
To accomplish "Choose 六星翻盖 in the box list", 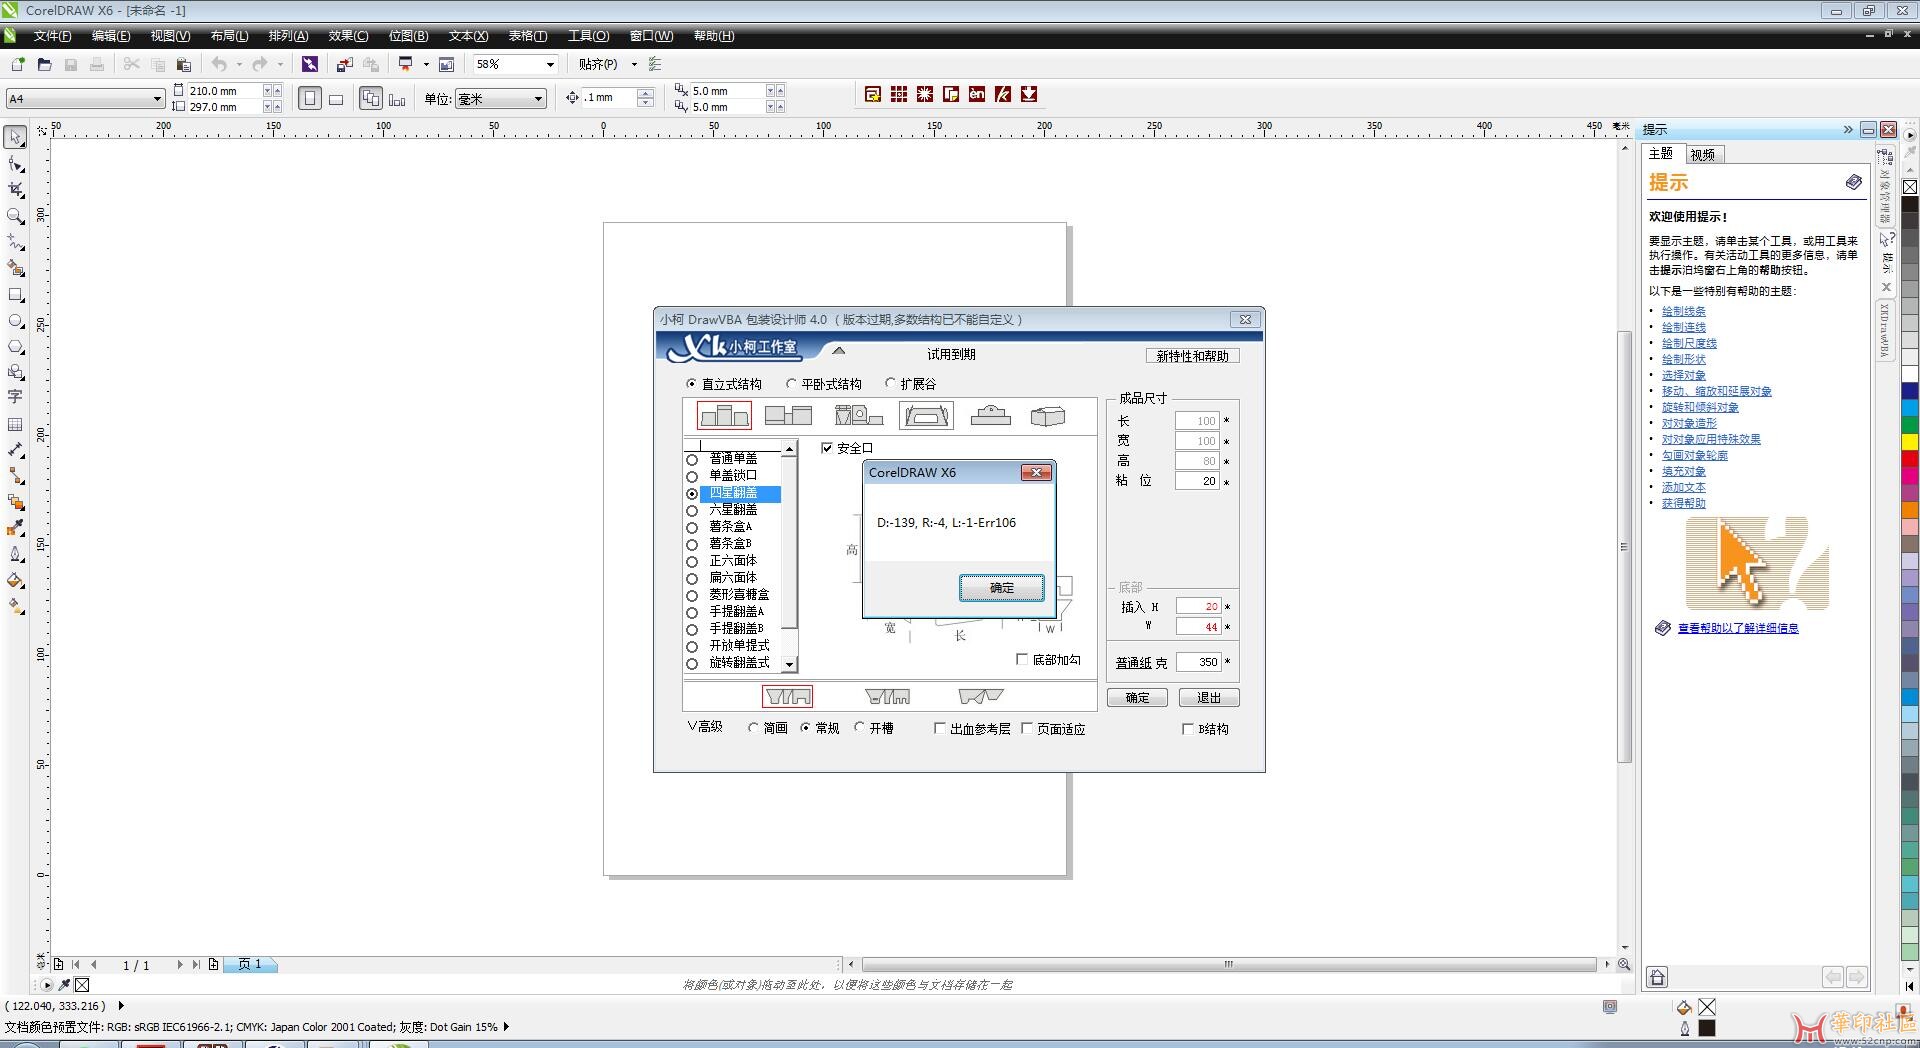I will click(733, 510).
